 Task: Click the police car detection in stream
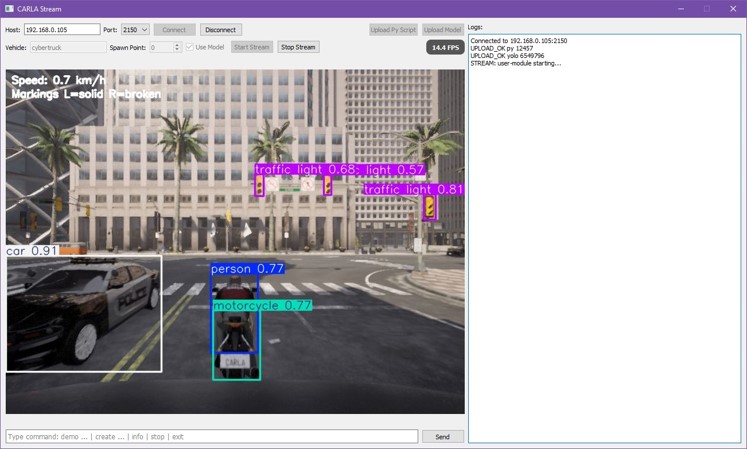(84, 314)
